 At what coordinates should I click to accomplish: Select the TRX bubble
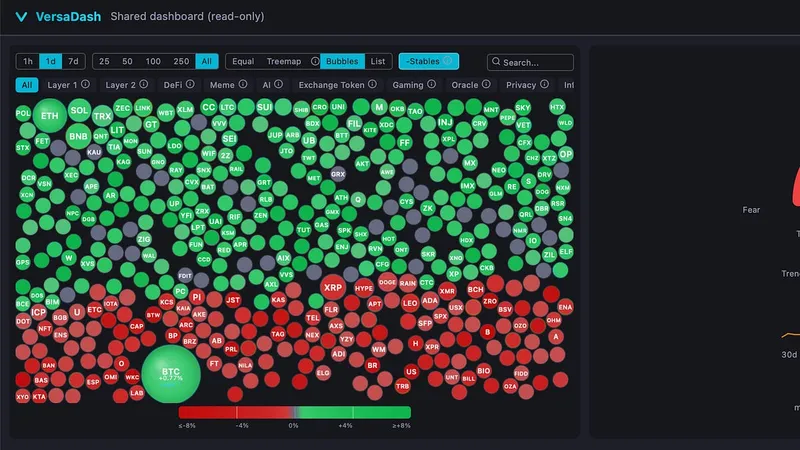pos(102,116)
